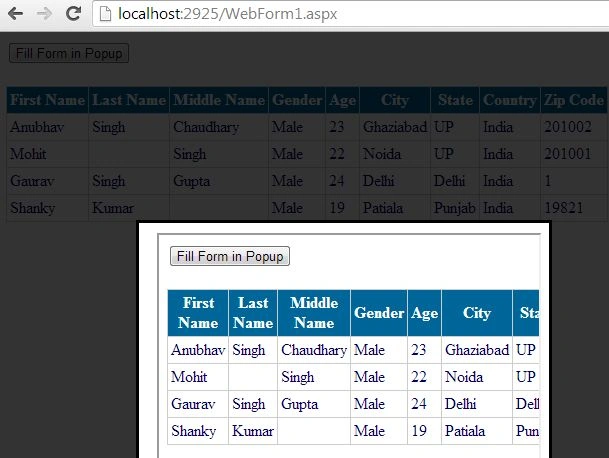609x458 pixels.
Task: Click Gaurav in the popup table
Action: pos(193,404)
